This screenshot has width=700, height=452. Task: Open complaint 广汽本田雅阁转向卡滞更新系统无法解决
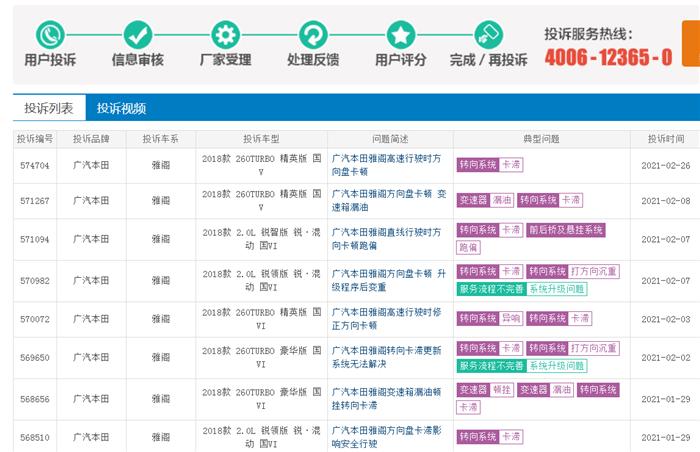point(387,357)
